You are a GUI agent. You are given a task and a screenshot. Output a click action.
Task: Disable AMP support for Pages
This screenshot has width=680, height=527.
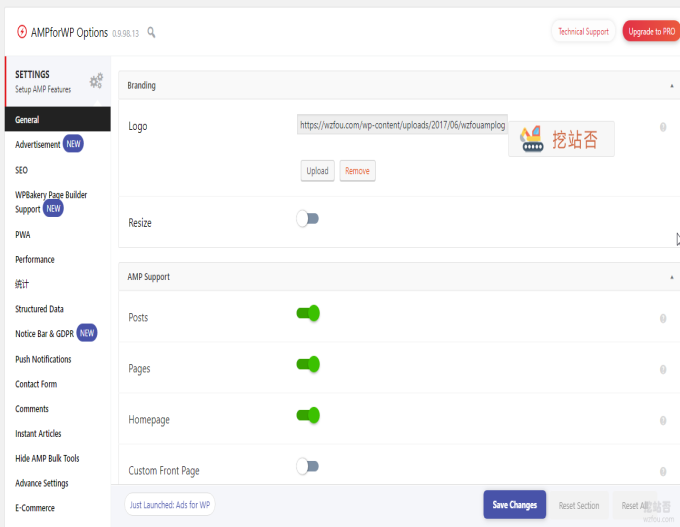point(308,364)
